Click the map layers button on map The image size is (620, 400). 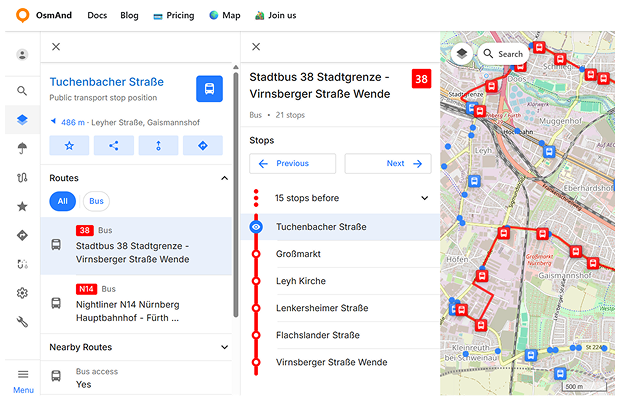tap(461, 54)
